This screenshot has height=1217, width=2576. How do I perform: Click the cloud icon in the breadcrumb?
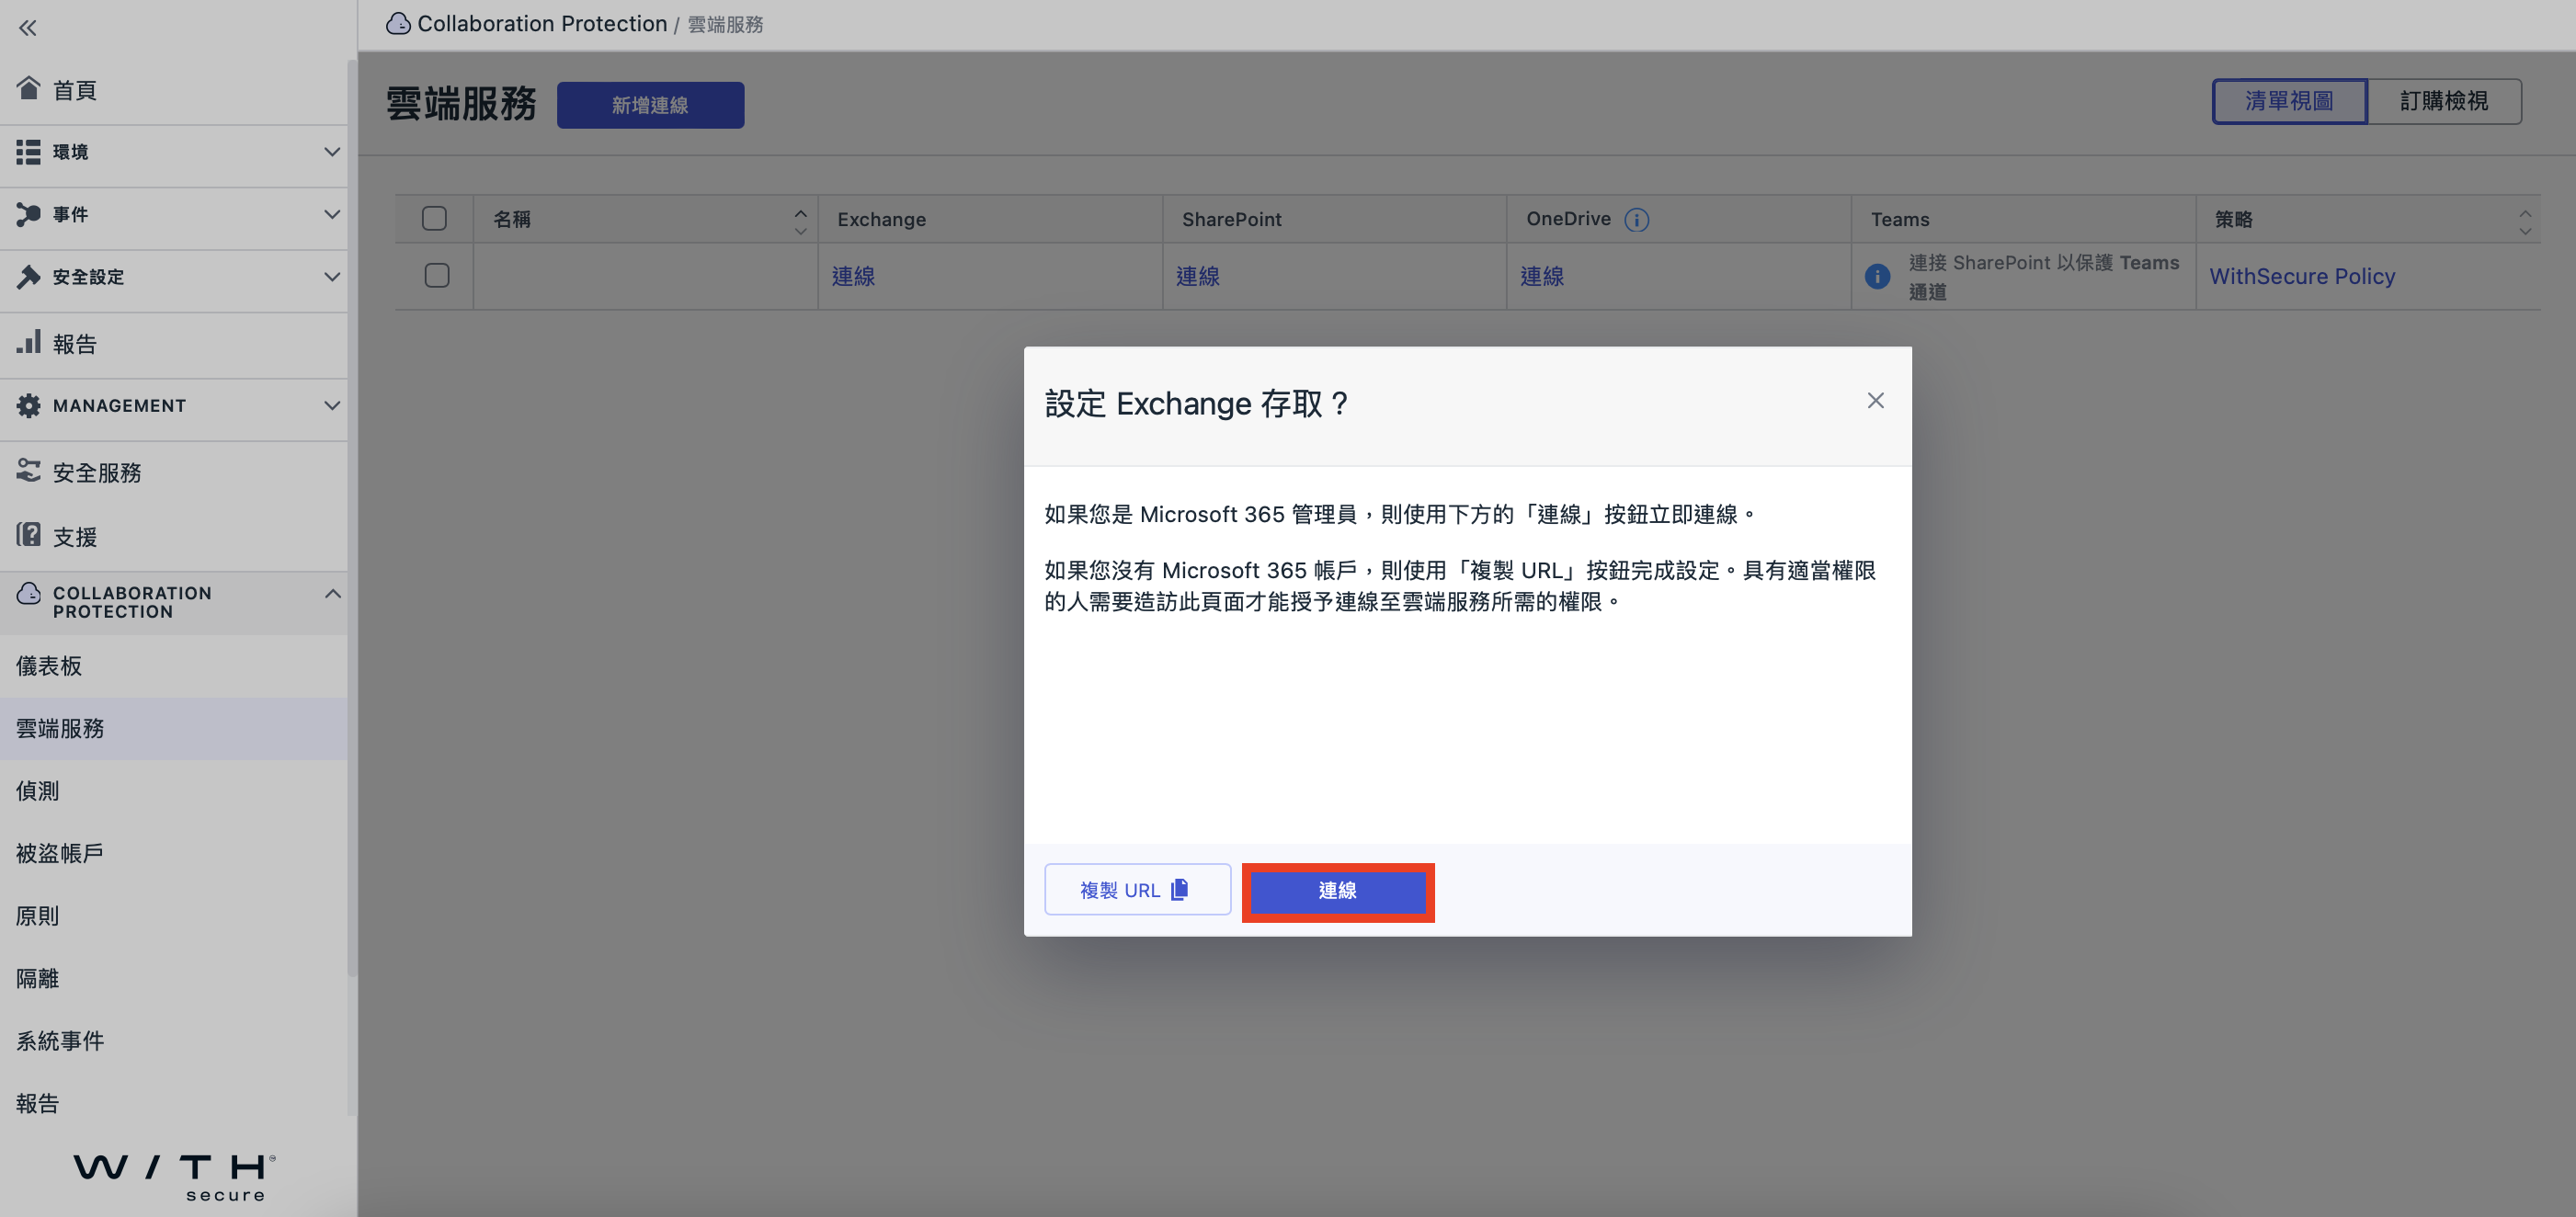(x=398, y=23)
